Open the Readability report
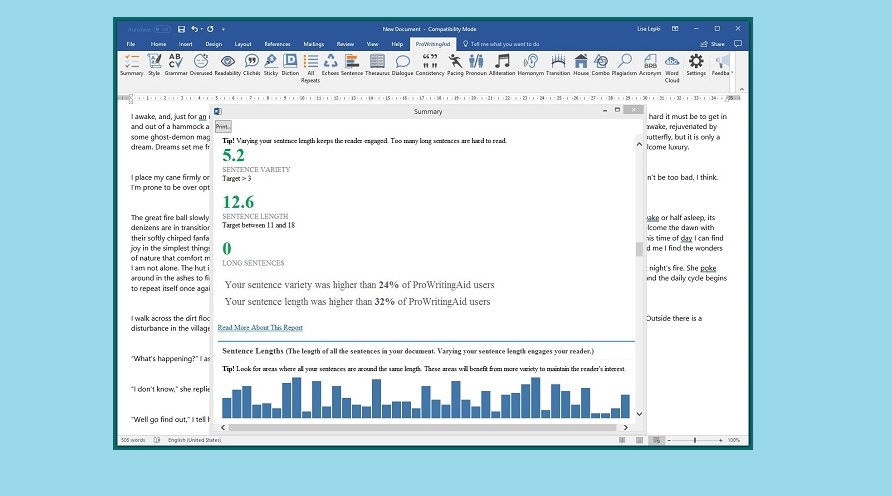Viewport: 892px width, 496px height. click(x=228, y=65)
